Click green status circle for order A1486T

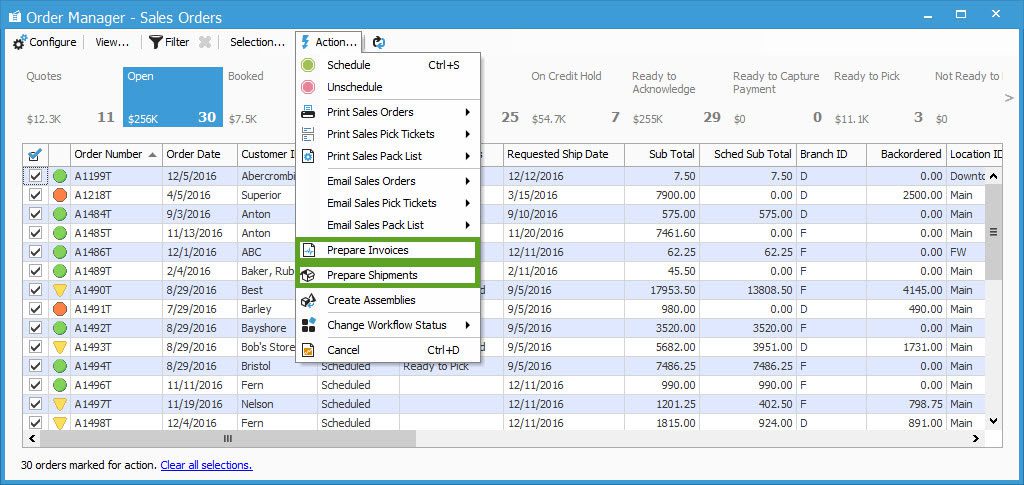(x=60, y=252)
